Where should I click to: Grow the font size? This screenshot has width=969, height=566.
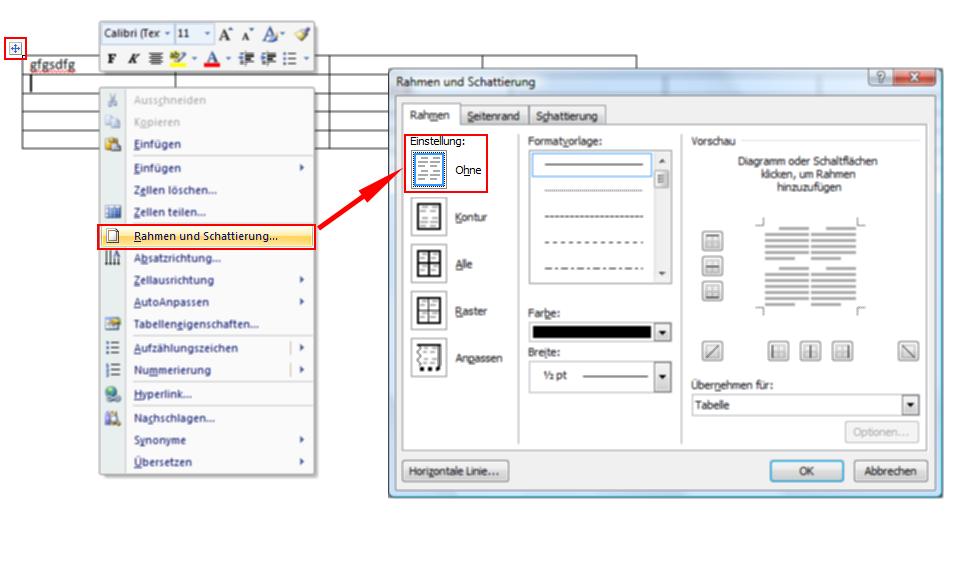(x=226, y=34)
